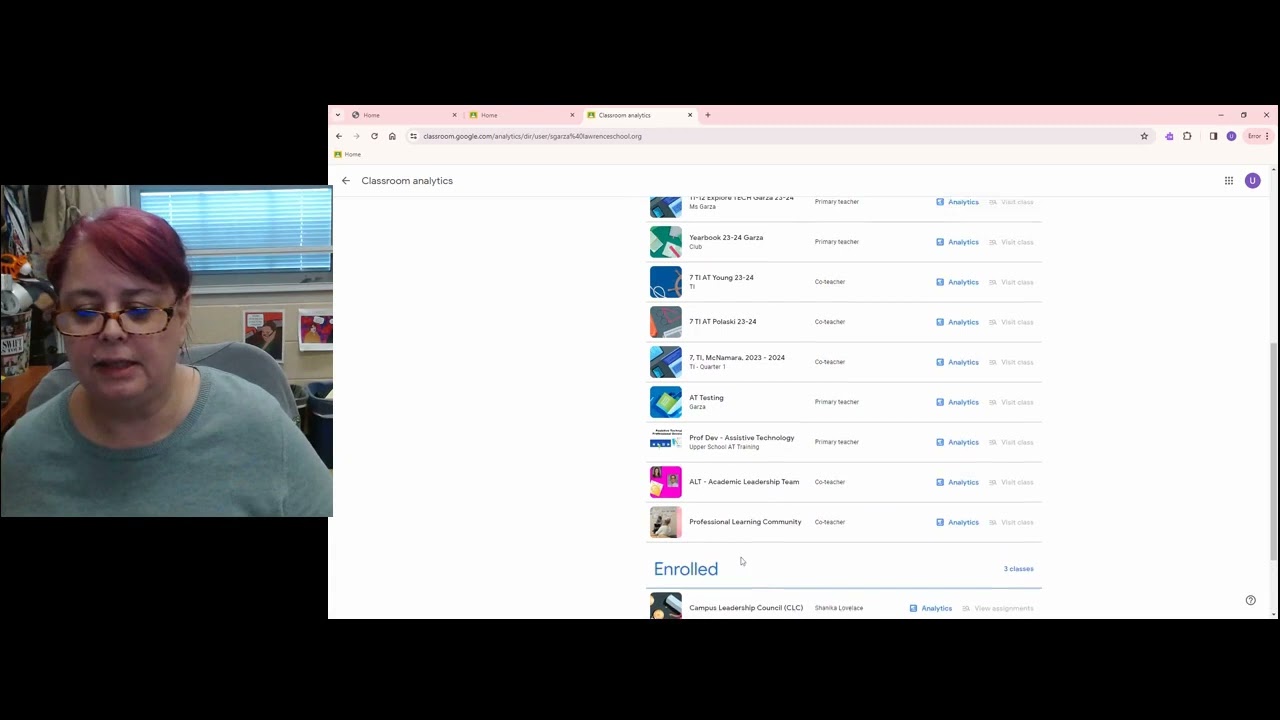The width and height of the screenshot is (1280, 720).
Task: Select the Classroom analytics tab
Action: (639, 115)
